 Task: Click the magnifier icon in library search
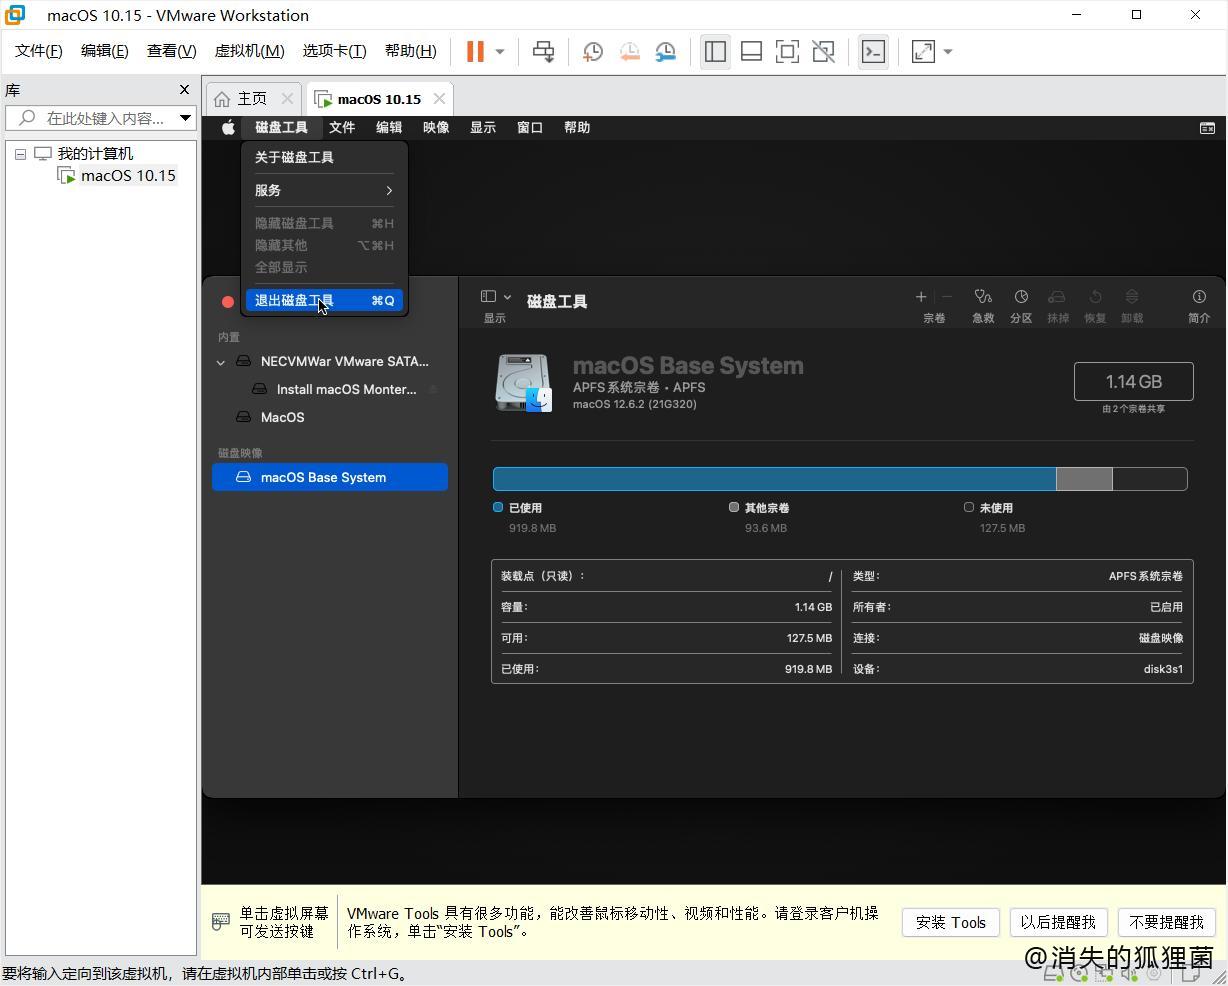pos(27,118)
